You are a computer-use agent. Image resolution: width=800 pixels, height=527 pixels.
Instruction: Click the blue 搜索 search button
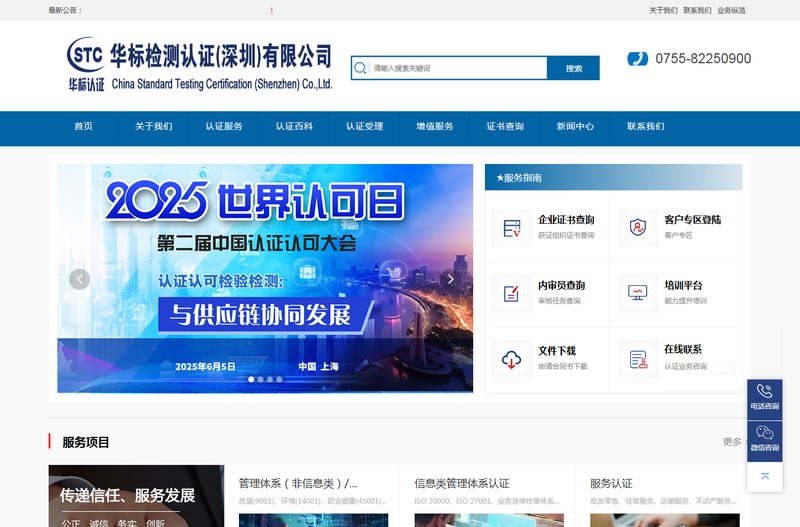pyautogui.click(x=573, y=68)
